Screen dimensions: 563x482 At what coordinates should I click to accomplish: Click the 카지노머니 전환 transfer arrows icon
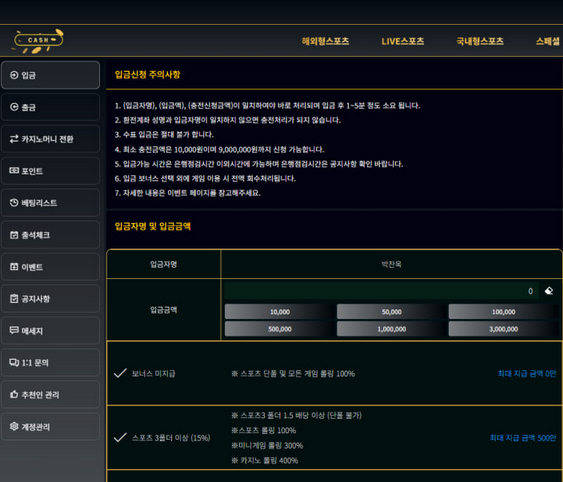(14, 139)
